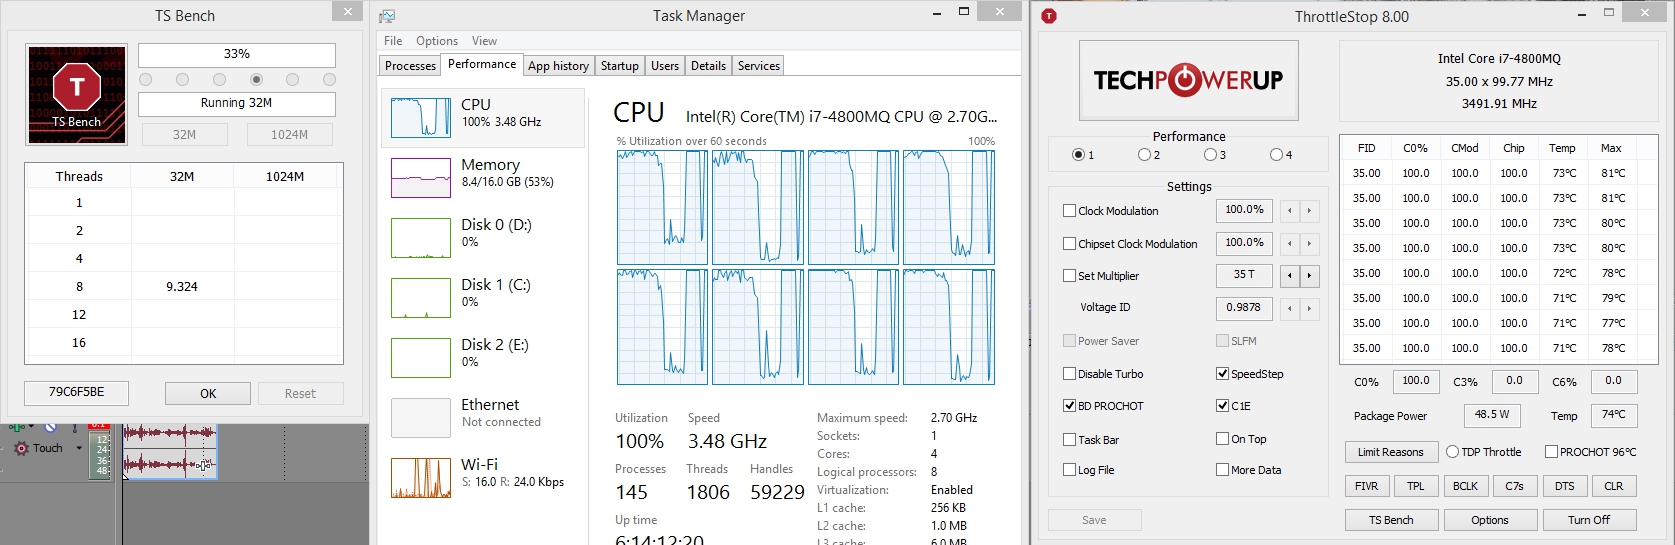
Task: Select the TDP Throttle radio button
Action: point(1452,452)
